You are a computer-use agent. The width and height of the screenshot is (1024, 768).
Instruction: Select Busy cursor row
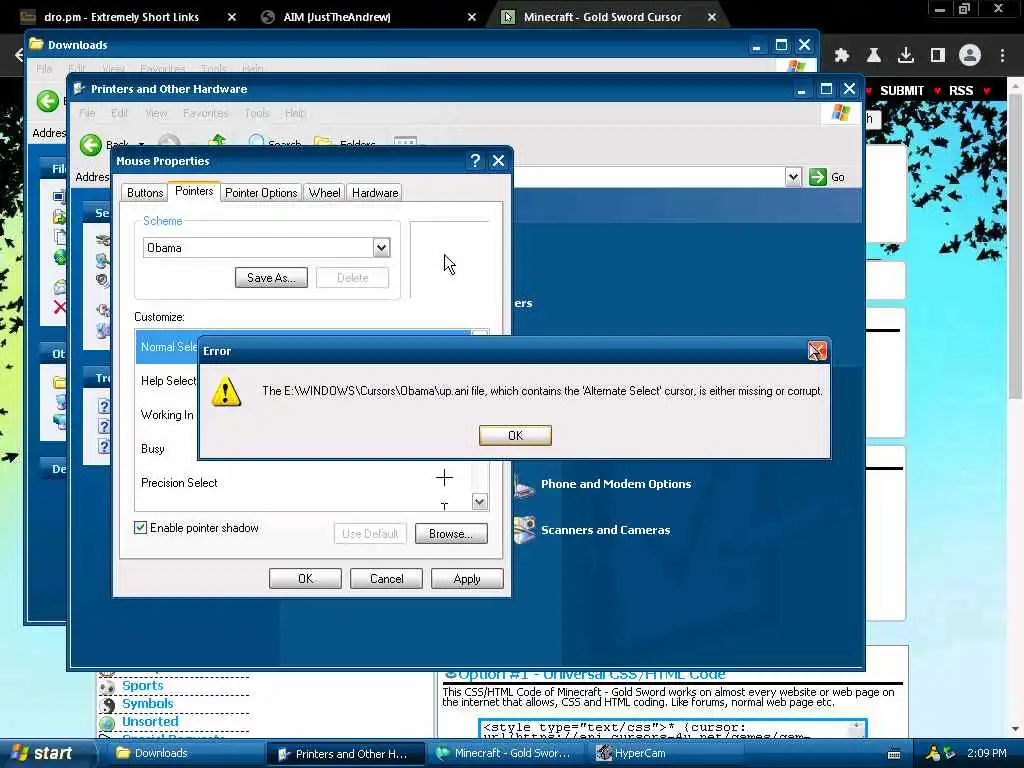[x=167, y=449]
